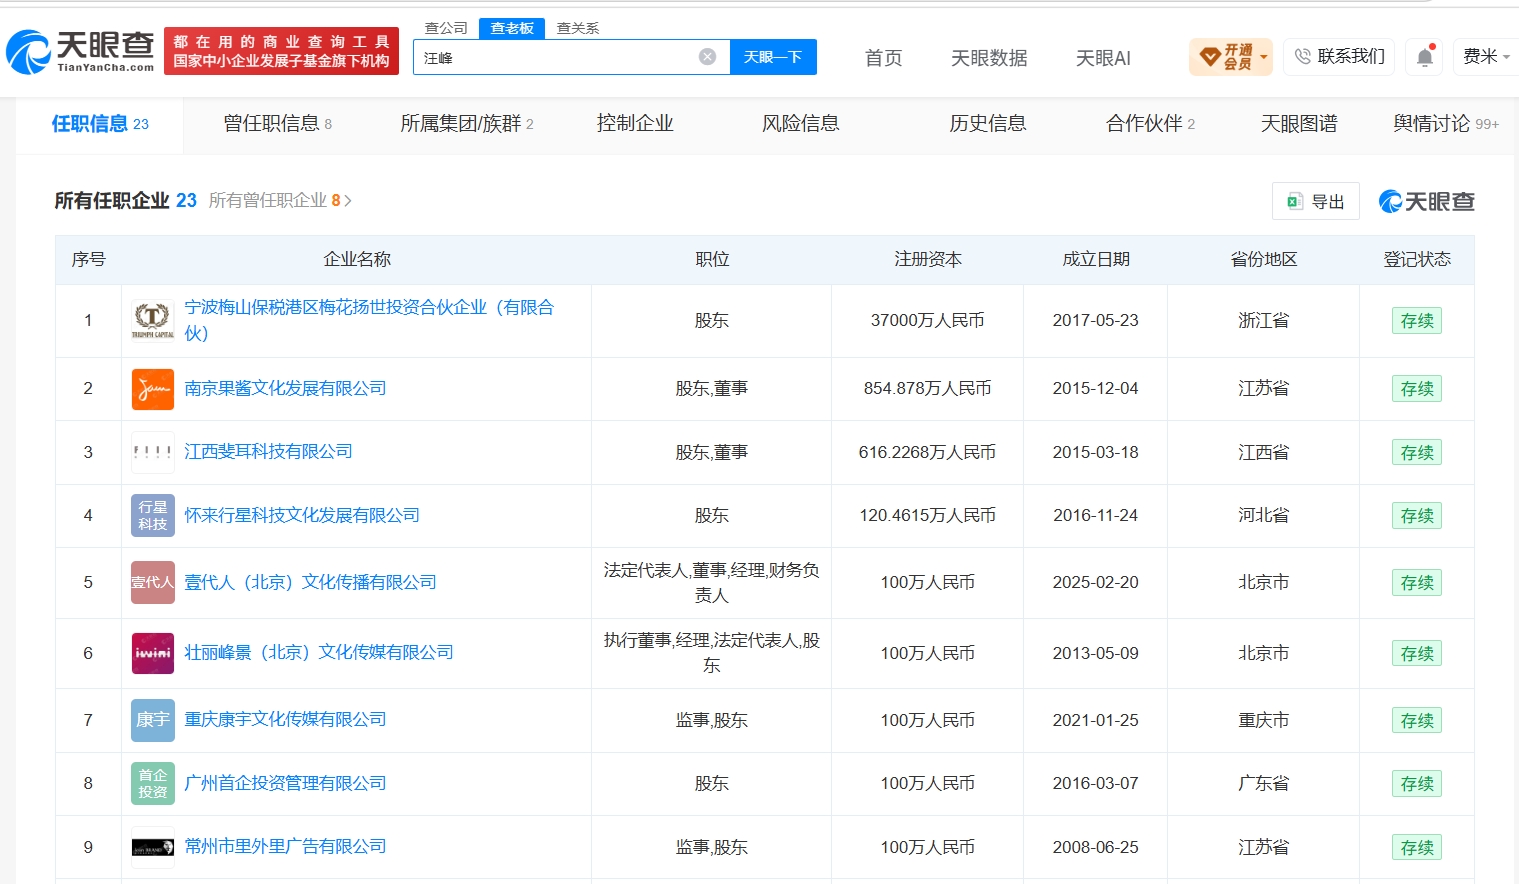The height and width of the screenshot is (884, 1519).
Task: Select 查公司 search mode tab
Action: click(x=446, y=28)
